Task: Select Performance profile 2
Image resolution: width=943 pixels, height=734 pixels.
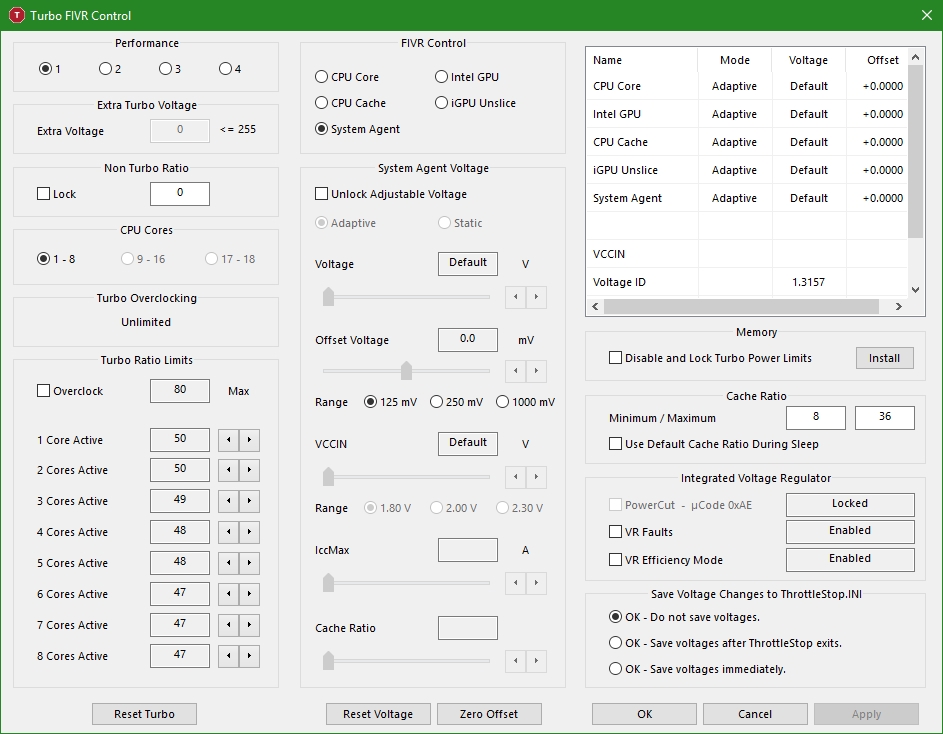Action: pyautogui.click(x=110, y=69)
